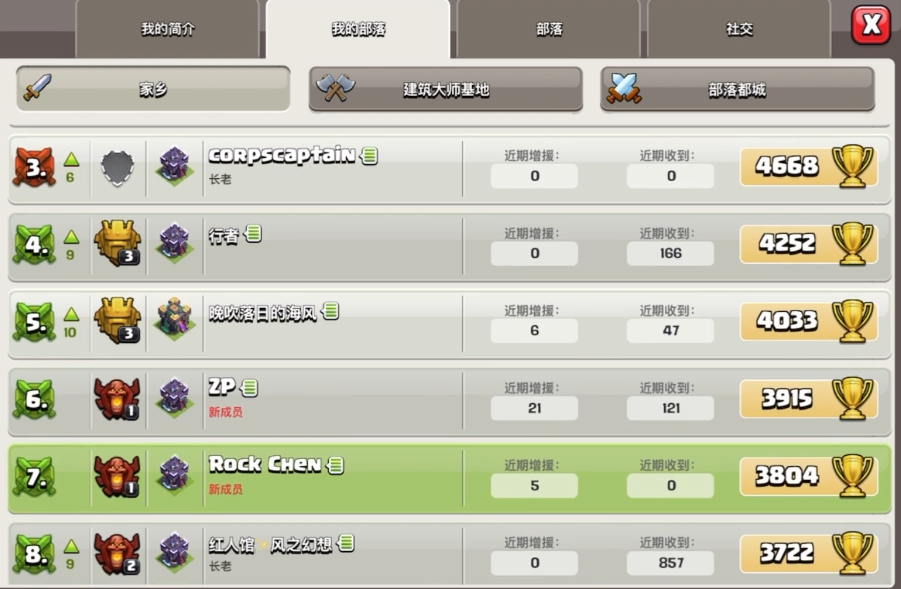901x589 pixels.
Task: Select the 家乡 home village button
Action: [153, 88]
